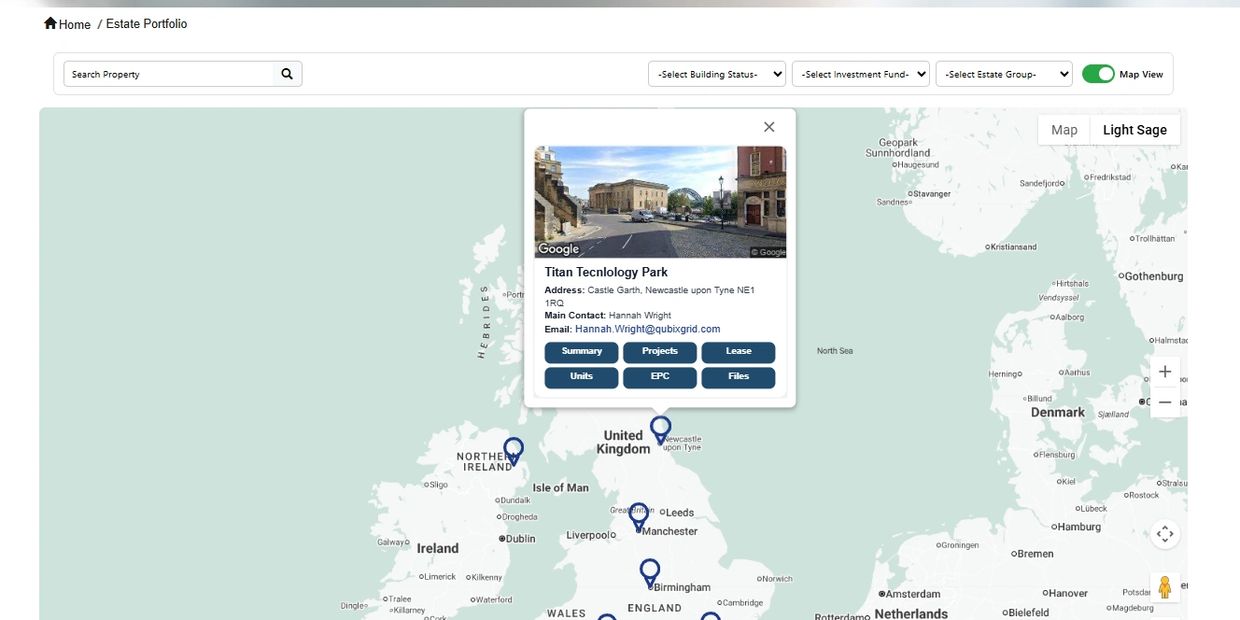The width and height of the screenshot is (1240, 620).
Task: Click the Hannah.Wright@qubixgrid.com email link
Action: pyautogui.click(x=647, y=329)
